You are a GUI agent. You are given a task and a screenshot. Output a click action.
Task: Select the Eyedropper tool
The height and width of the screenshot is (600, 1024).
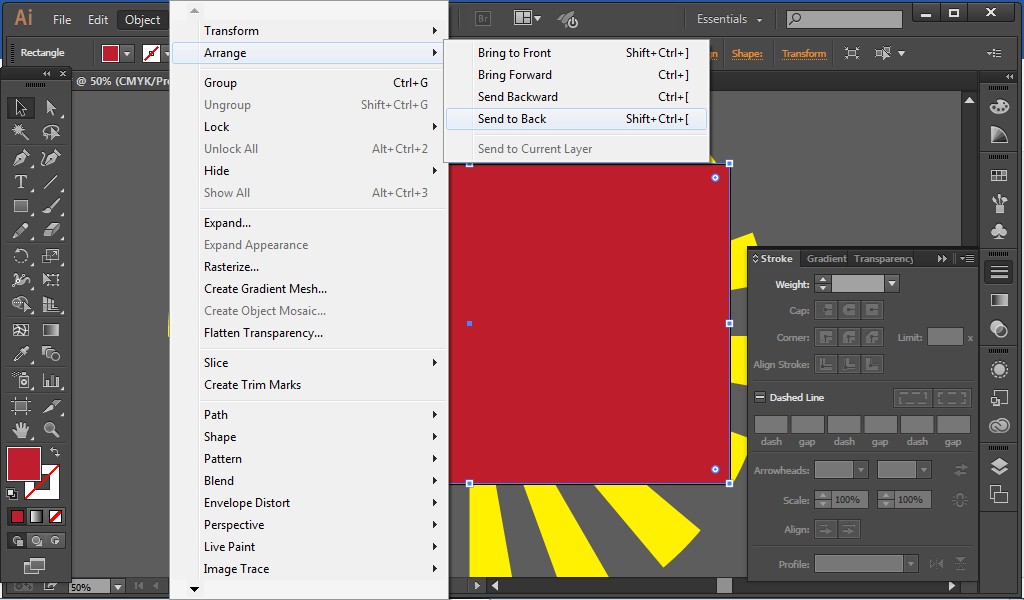21,352
